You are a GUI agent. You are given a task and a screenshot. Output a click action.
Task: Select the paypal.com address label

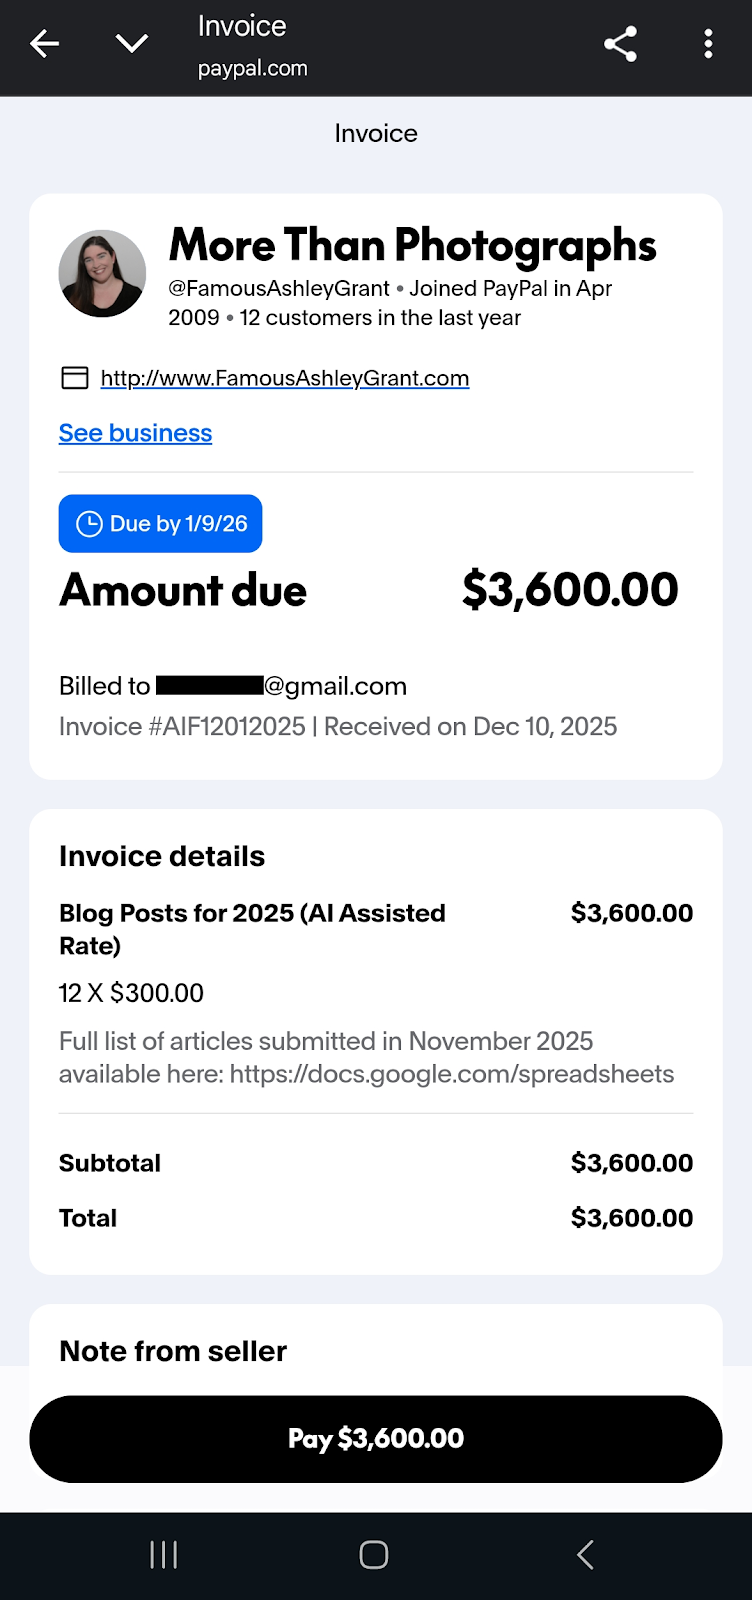pos(253,68)
